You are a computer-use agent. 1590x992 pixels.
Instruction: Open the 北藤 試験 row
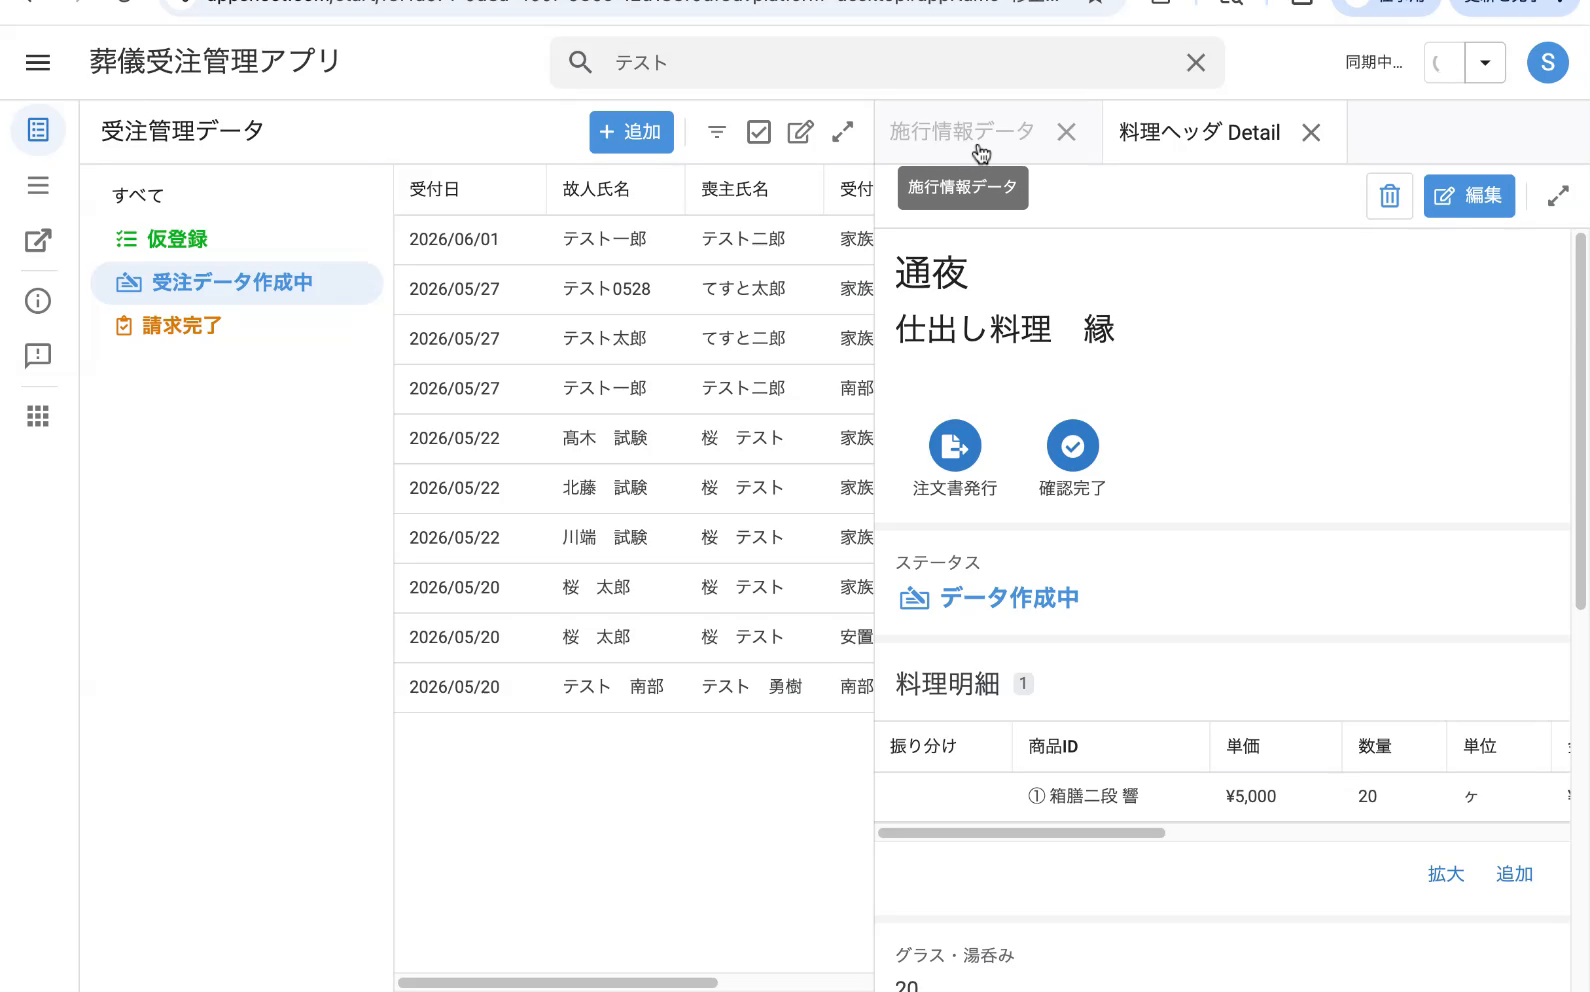[x=634, y=488]
